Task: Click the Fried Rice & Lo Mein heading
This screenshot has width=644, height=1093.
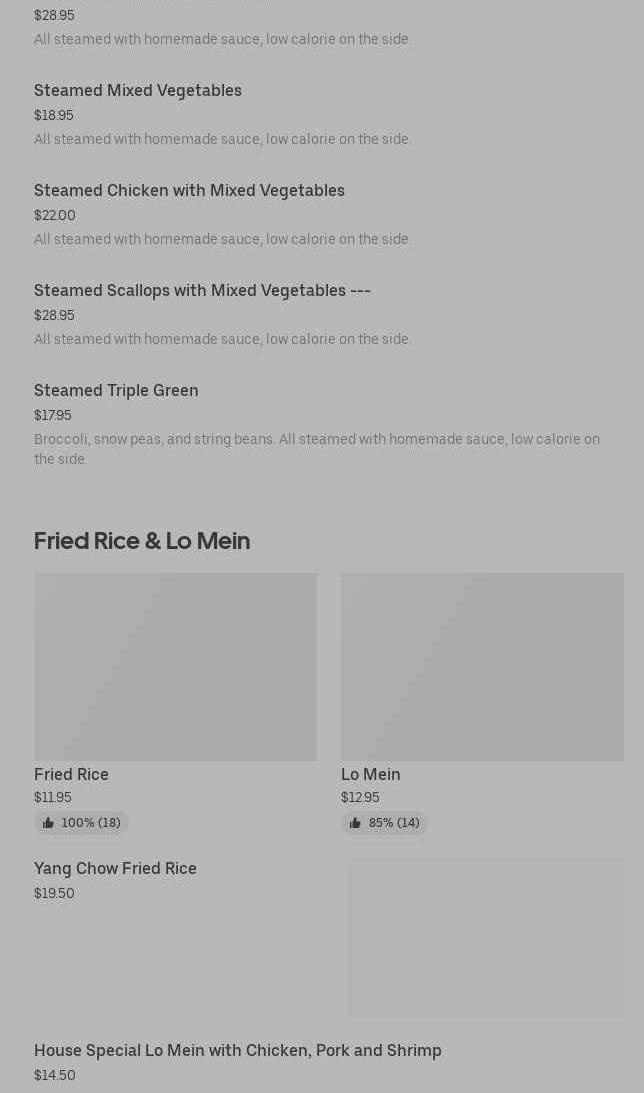Action: click(142, 540)
